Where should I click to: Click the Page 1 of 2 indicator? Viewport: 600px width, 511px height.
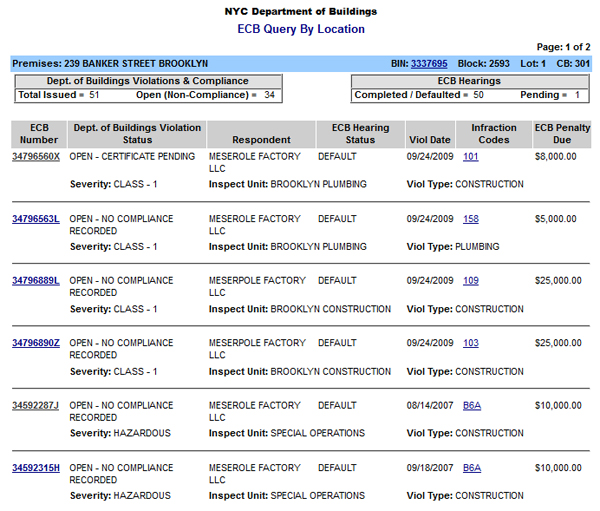pyautogui.click(x=563, y=47)
